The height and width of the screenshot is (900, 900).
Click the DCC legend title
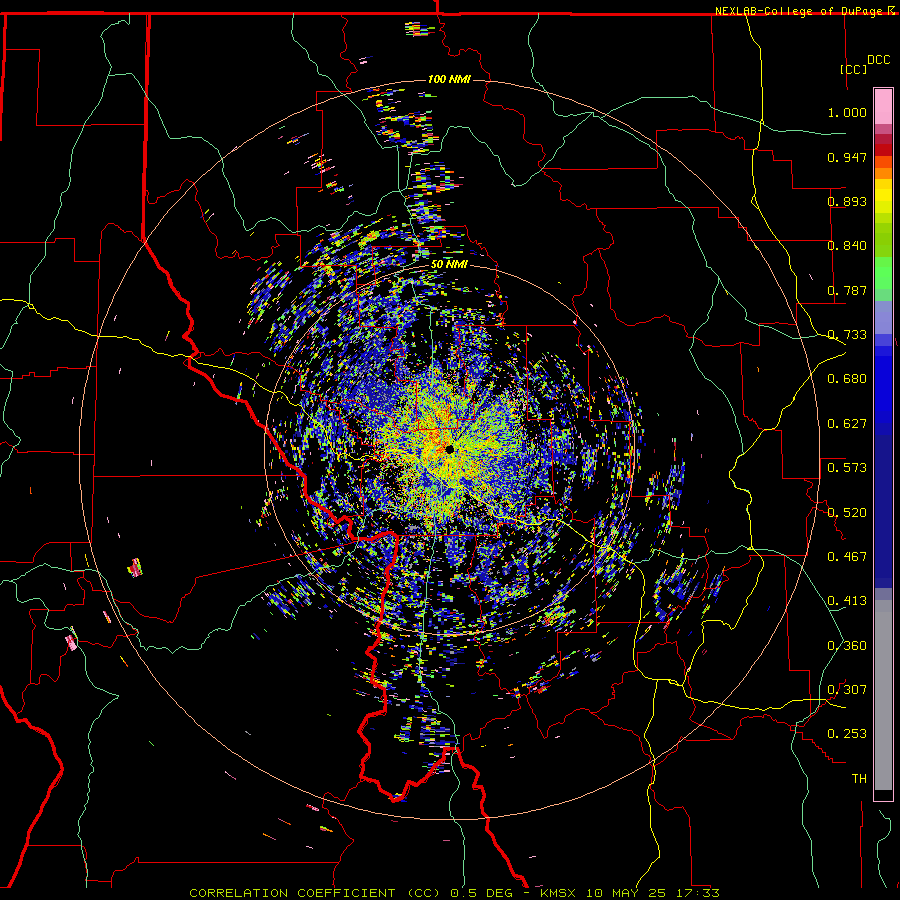(x=878, y=60)
